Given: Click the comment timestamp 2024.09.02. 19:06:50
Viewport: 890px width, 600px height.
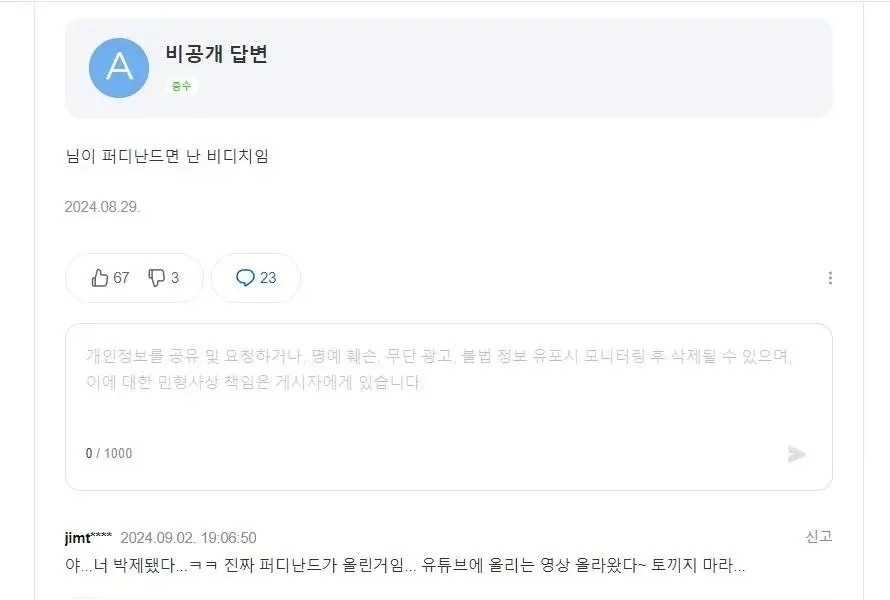Looking at the screenshot, I should tap(188, 538).
